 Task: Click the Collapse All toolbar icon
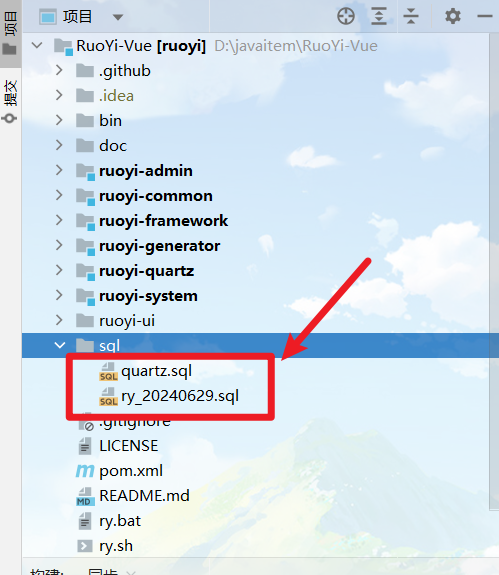point(411,17)
